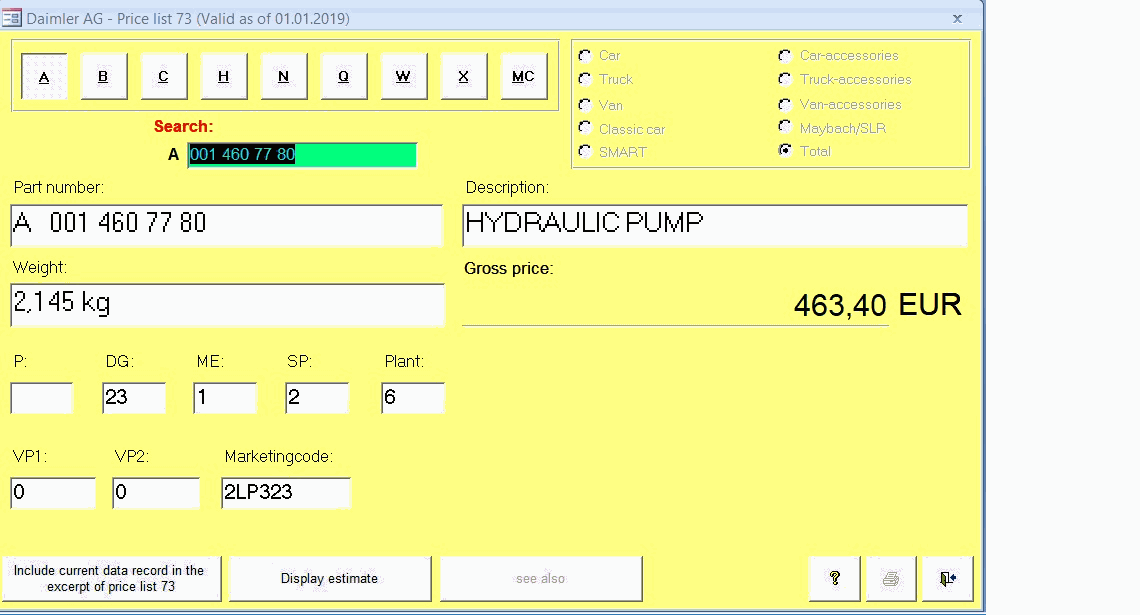Select the Truck radio option
The height and width of the screenshot is (615, 1140).
pos(585,79)
